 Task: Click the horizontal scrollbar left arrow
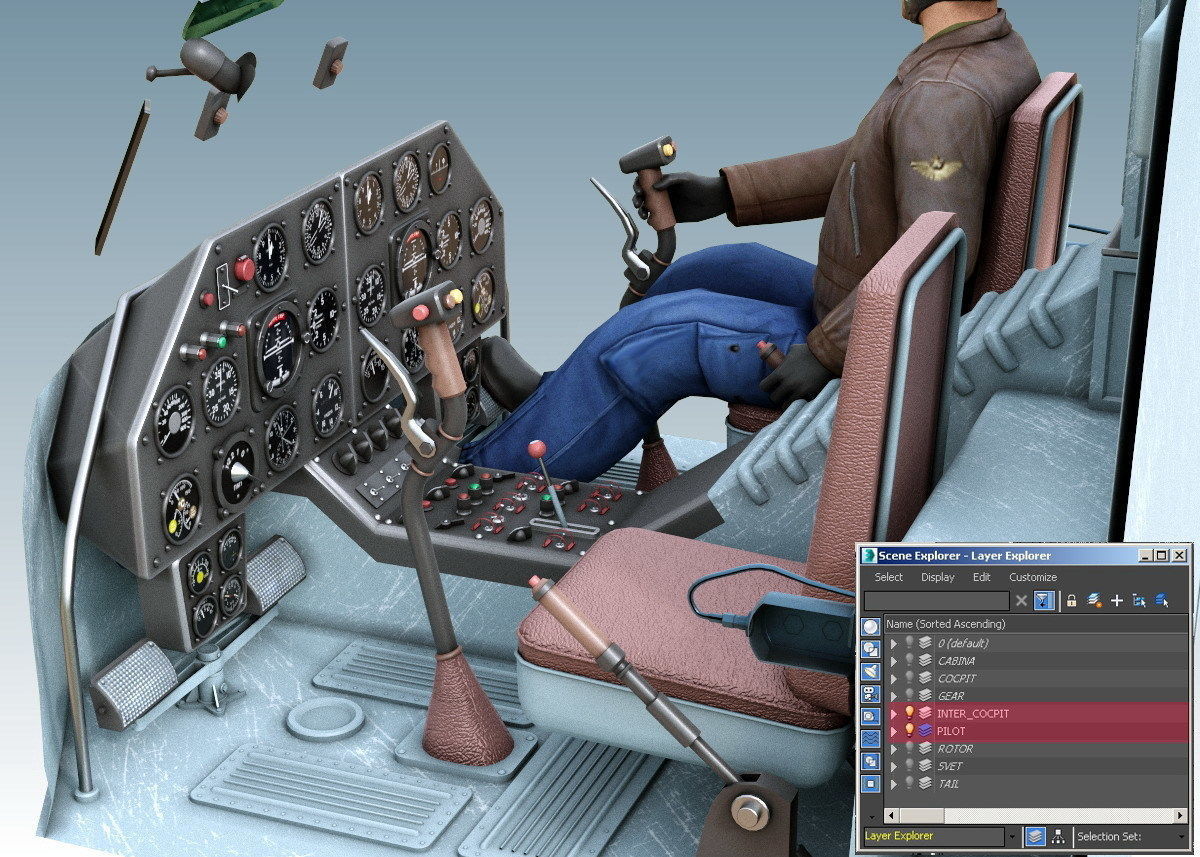[891, 815]
